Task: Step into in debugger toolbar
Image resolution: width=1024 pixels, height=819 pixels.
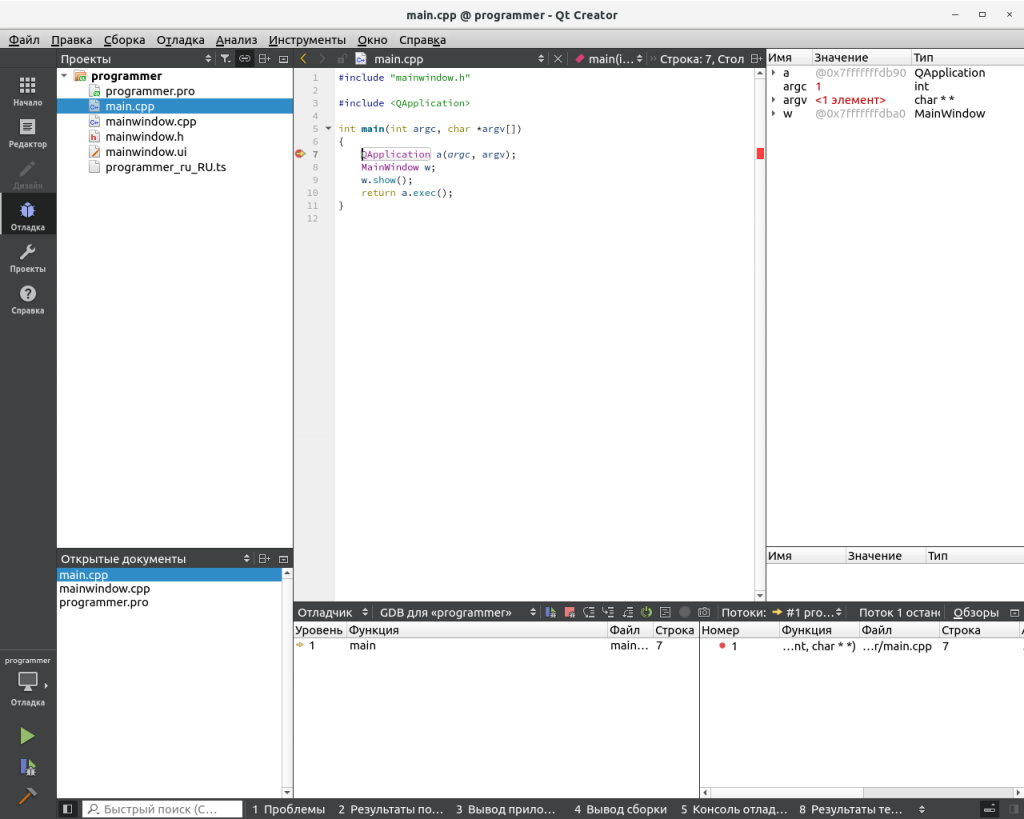Action: pyautogui.click(x=608, y=612)
